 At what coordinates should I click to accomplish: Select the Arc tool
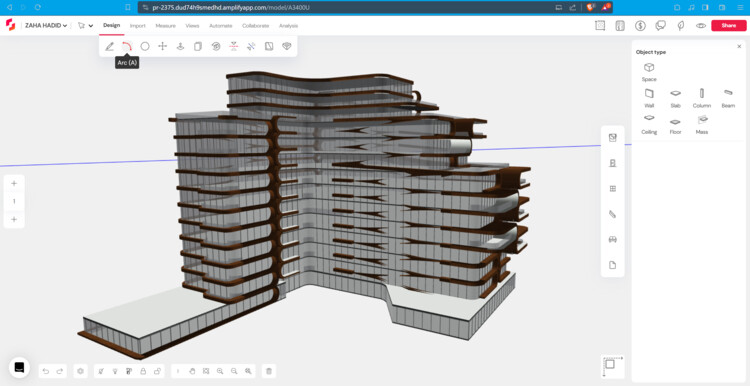pos(127,46)
